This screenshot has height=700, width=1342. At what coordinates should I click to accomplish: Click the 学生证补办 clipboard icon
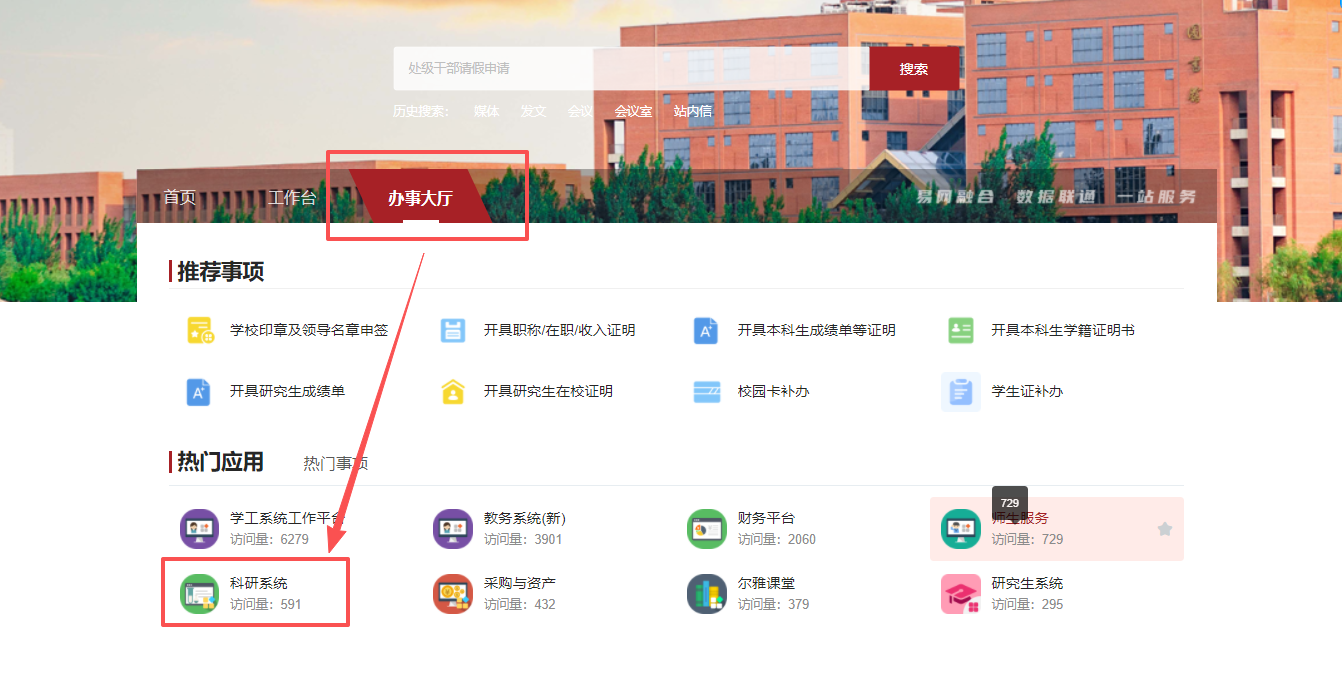[961, 392]
